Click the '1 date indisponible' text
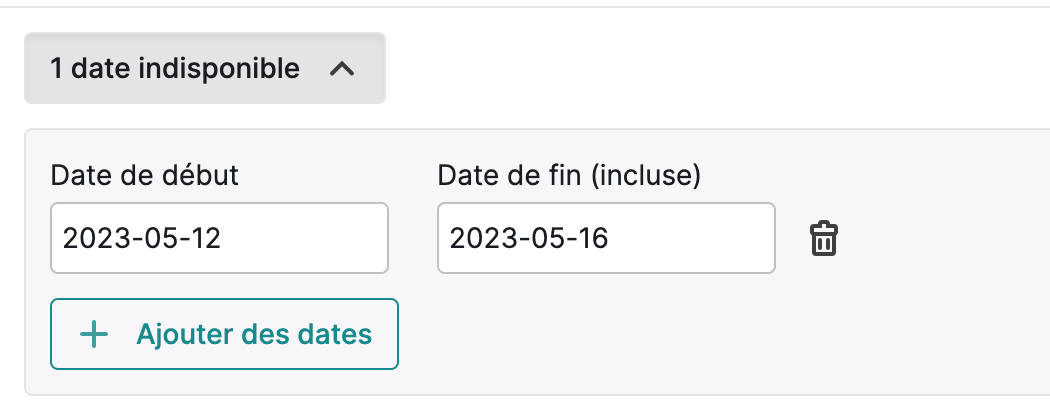1050x410 pixels. [175, 68]
